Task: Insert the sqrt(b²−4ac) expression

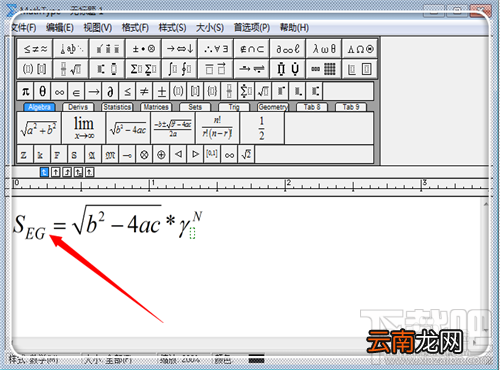Action: tap(128, 128)
